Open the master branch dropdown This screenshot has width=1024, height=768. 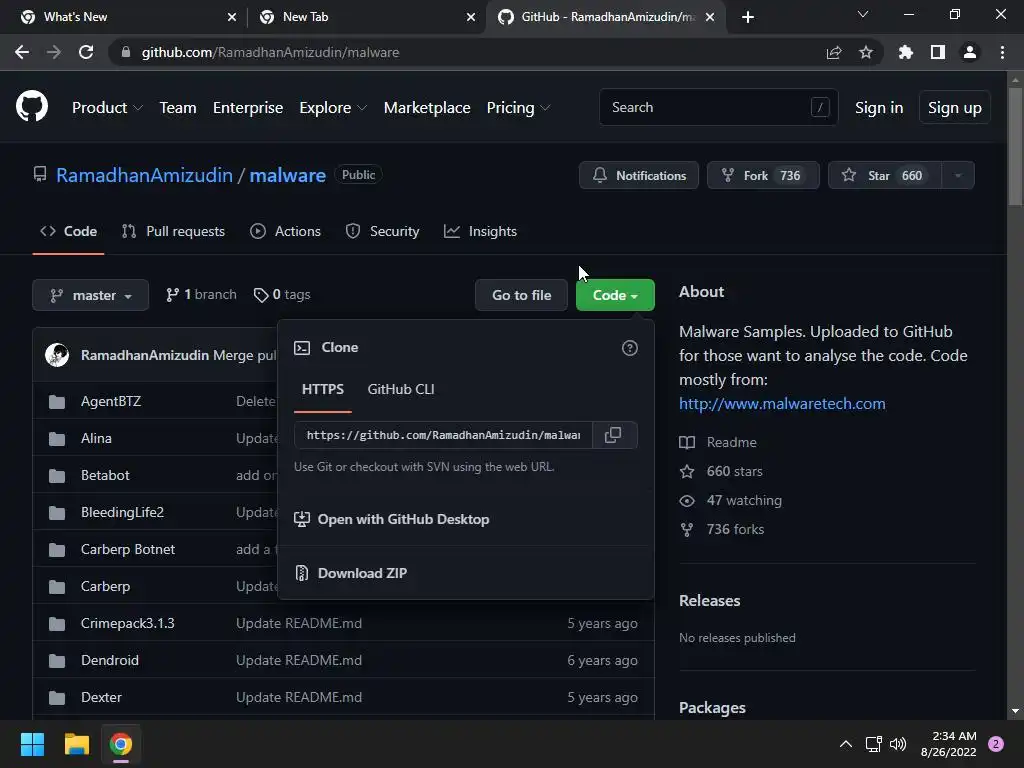(x=91, y=295)
